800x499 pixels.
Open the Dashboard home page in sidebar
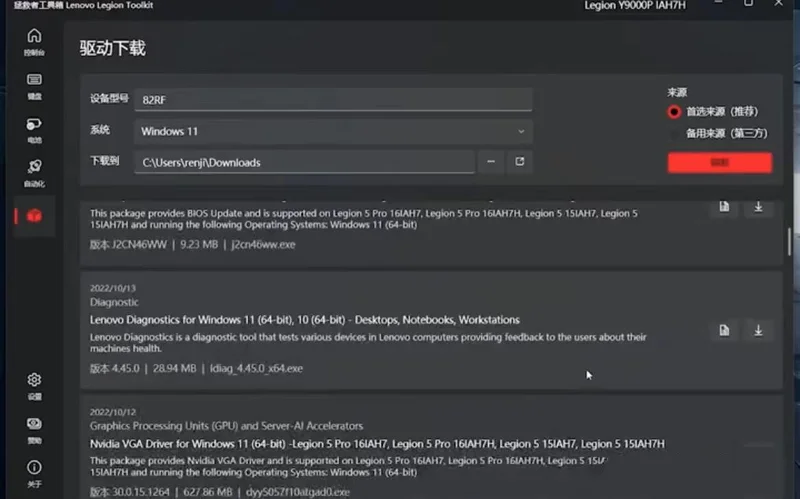(34, 42)
